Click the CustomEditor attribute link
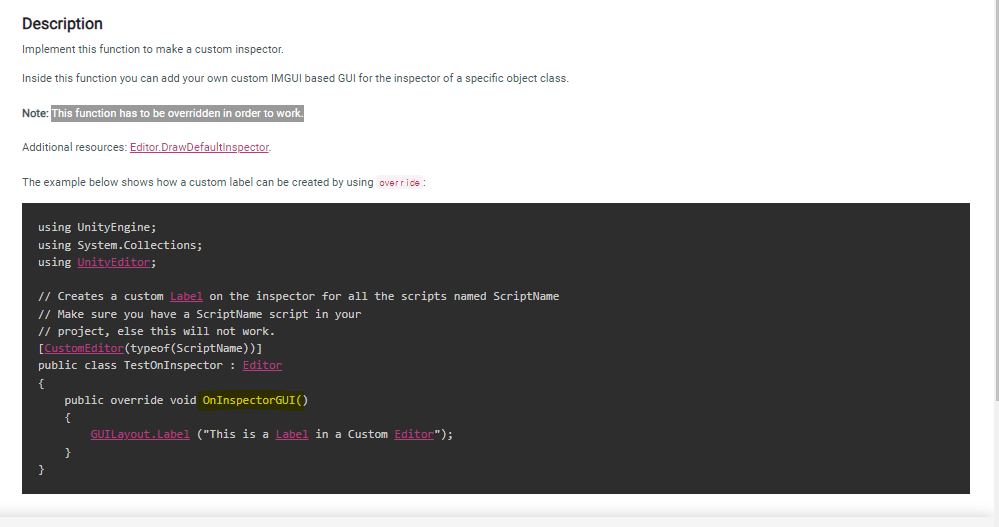999x527 pixels. (83, 348)
